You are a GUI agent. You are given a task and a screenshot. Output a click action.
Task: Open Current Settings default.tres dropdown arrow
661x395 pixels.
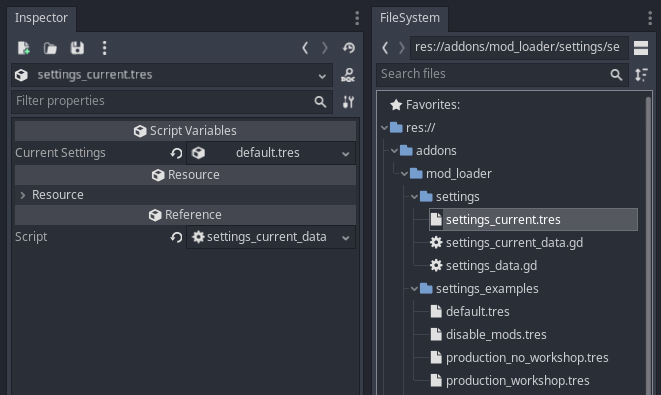coord(346,154)
